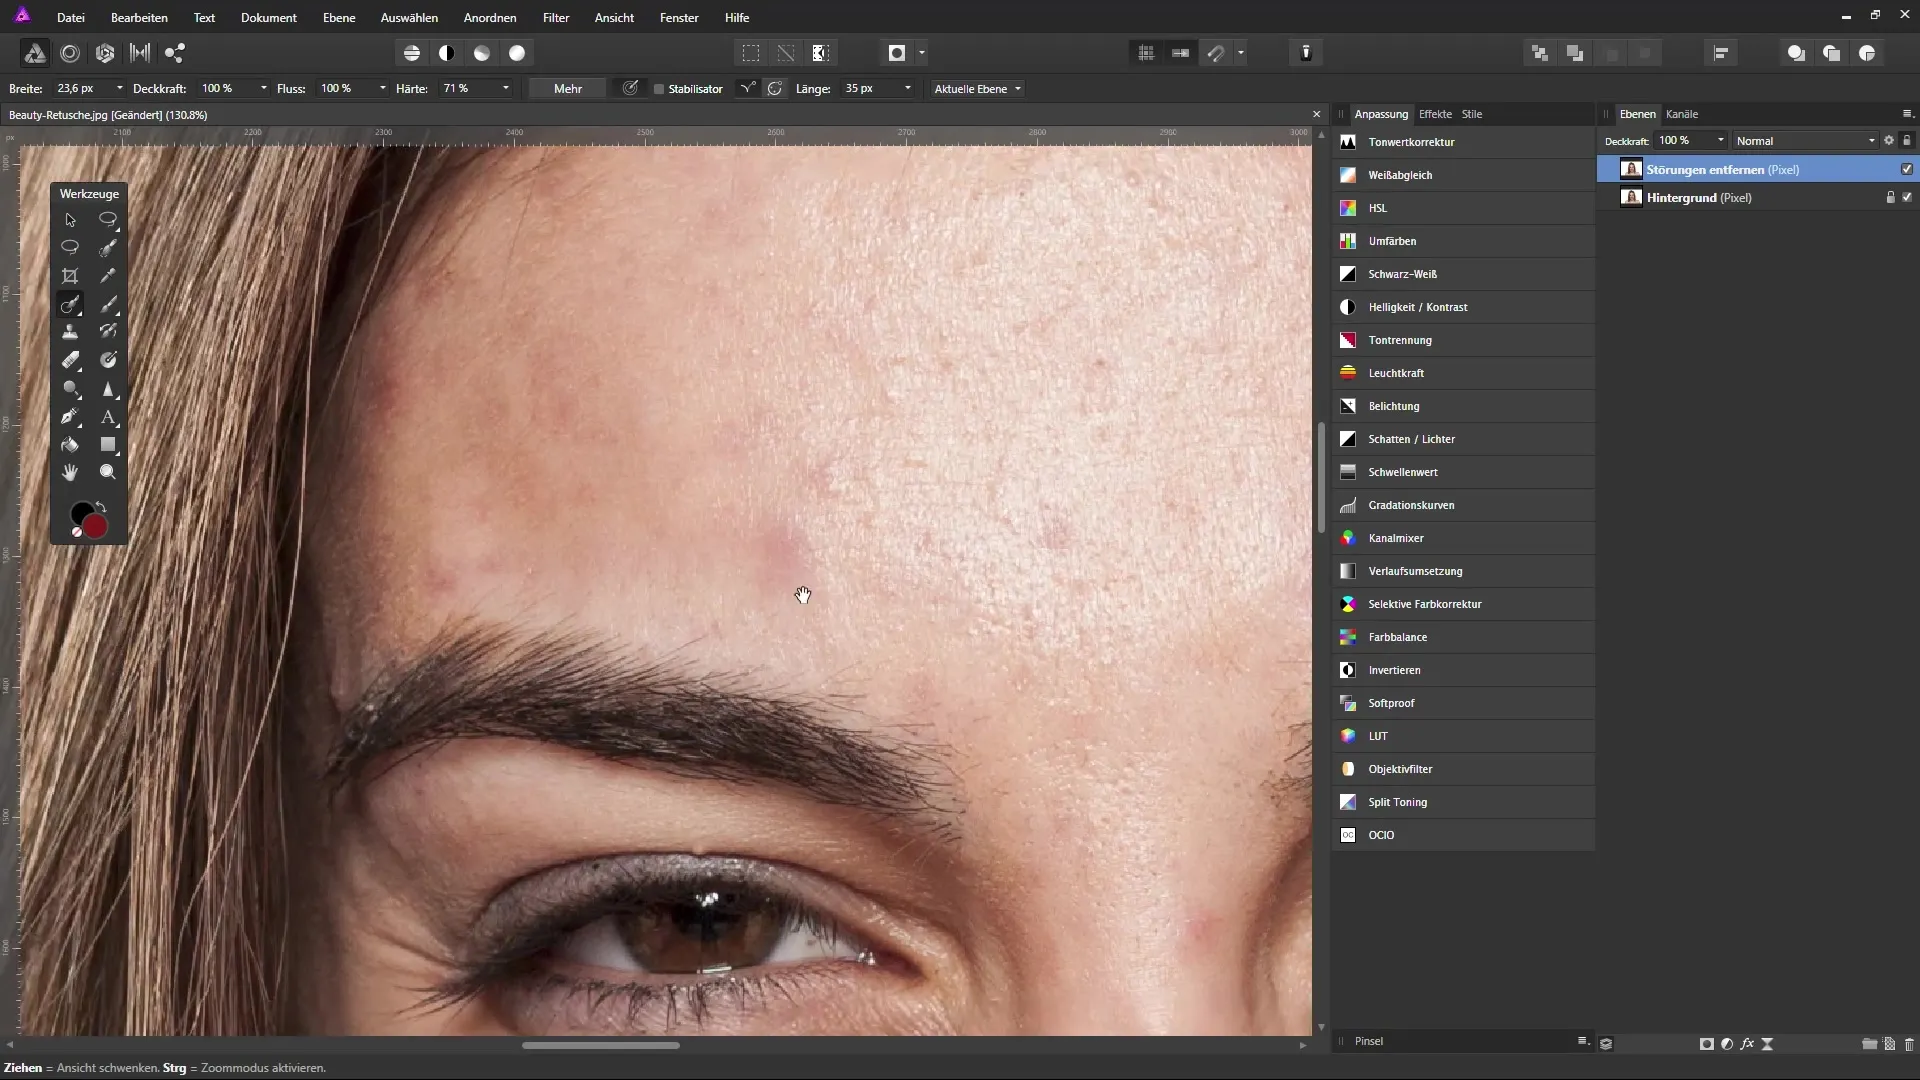The height and width of the screenshot is (1080, 1920).
Task: Activate the Zoom magnifier tool
Action: coord(108,472)
